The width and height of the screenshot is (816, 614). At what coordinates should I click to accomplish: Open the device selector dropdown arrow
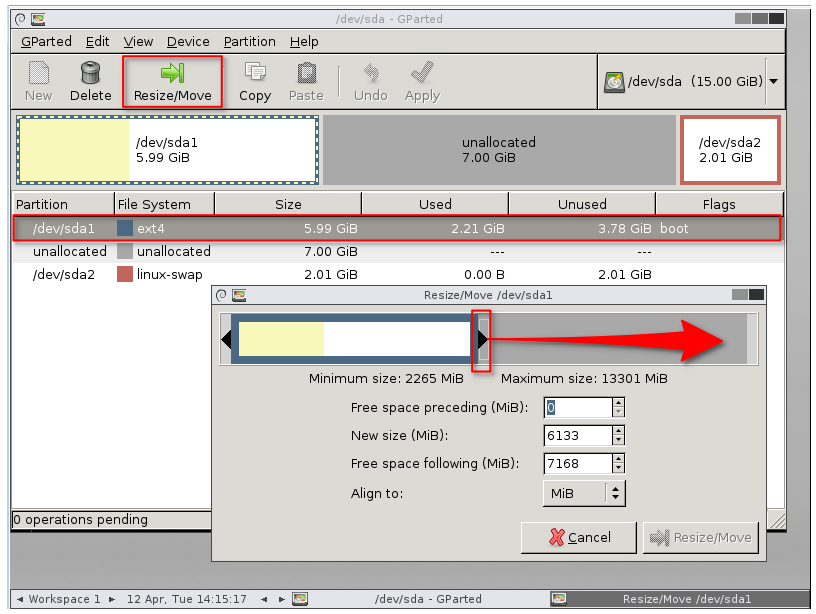774,81
